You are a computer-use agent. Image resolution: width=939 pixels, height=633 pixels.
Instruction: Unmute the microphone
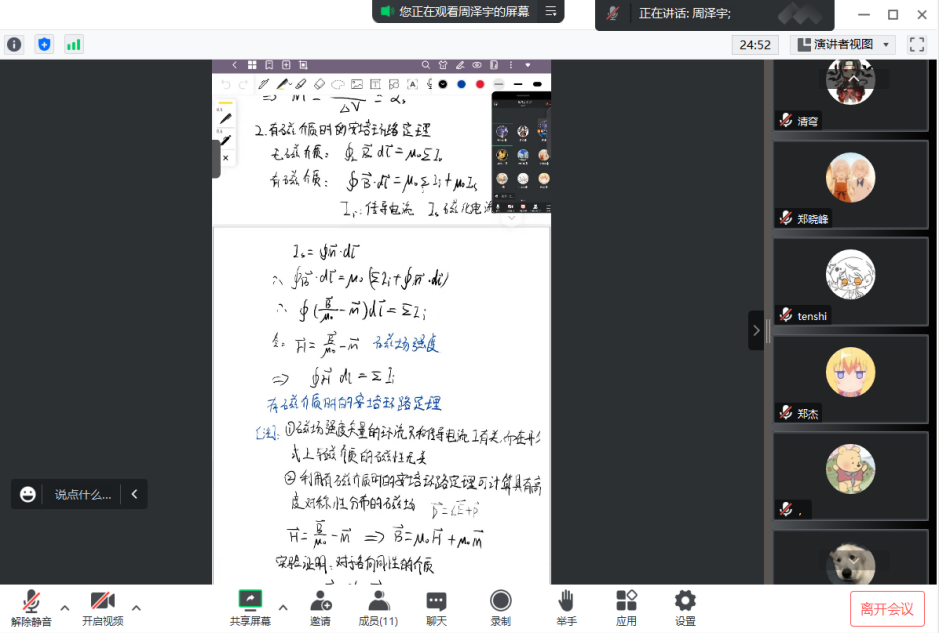[31, 606]
